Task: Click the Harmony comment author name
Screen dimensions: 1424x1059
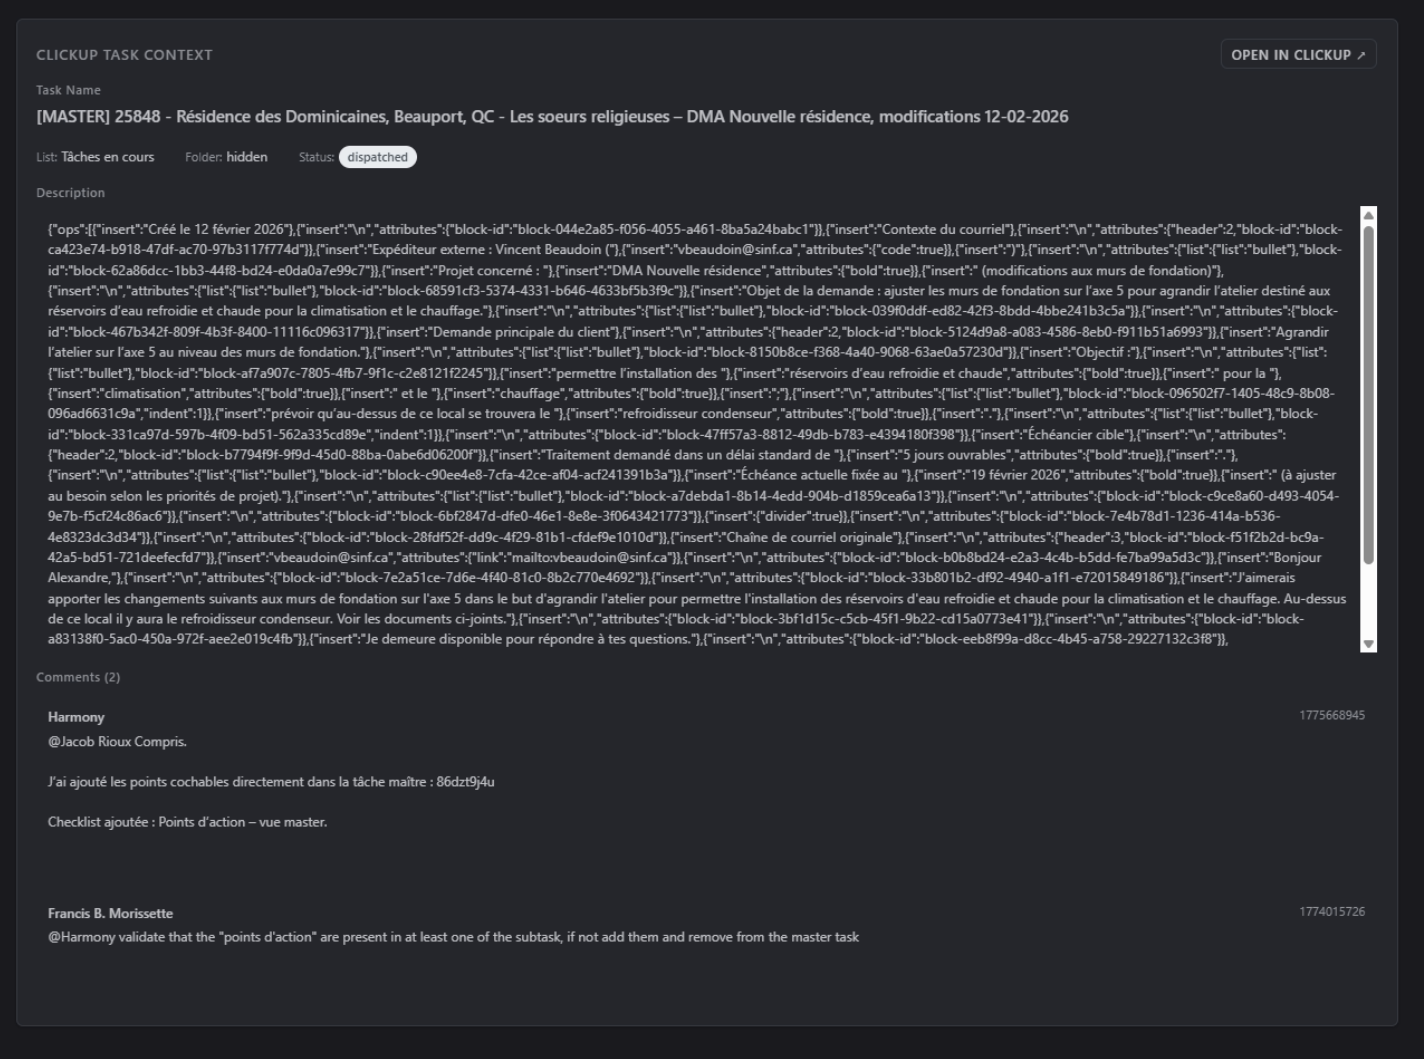Action: (76, 717)
